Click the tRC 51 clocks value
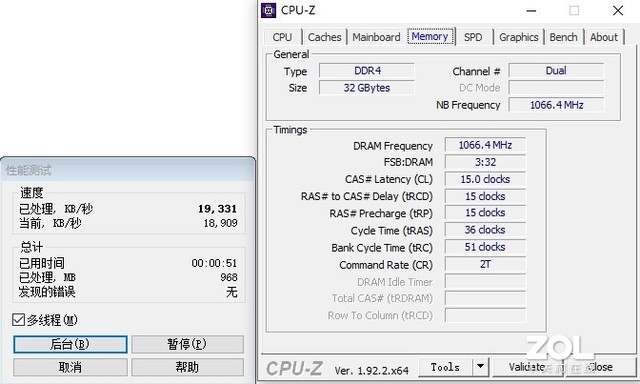The image size is (640, 384). pos(485,247)
